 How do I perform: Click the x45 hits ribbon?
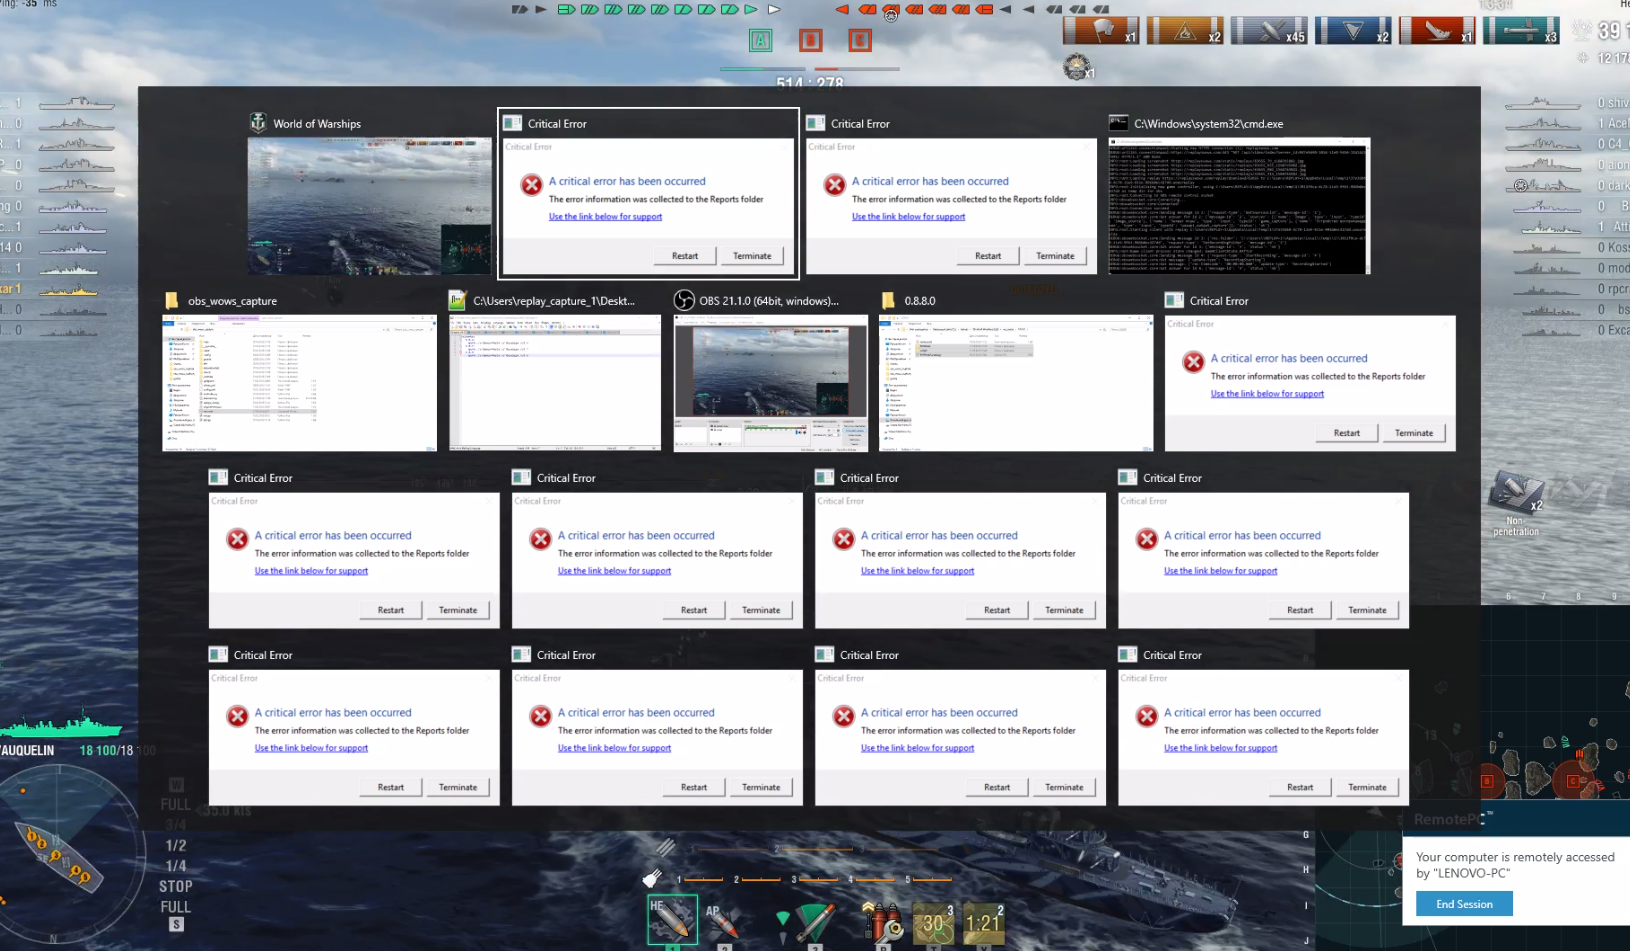click(x=1269, y=31)
